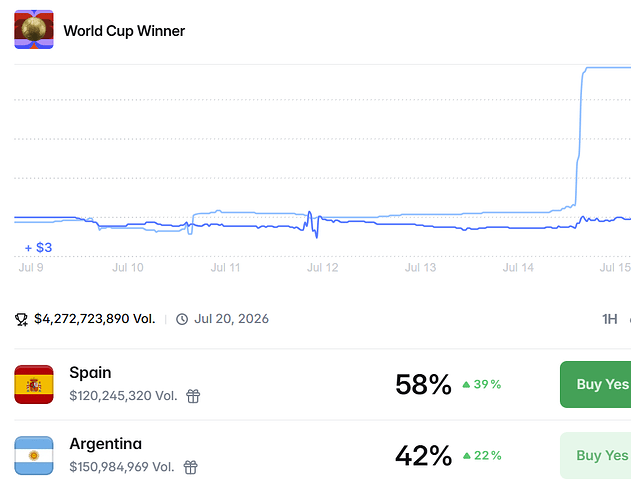631x500 pixels.
Task: Click the World Cup trophy market icon
Action: click(34, 29)
